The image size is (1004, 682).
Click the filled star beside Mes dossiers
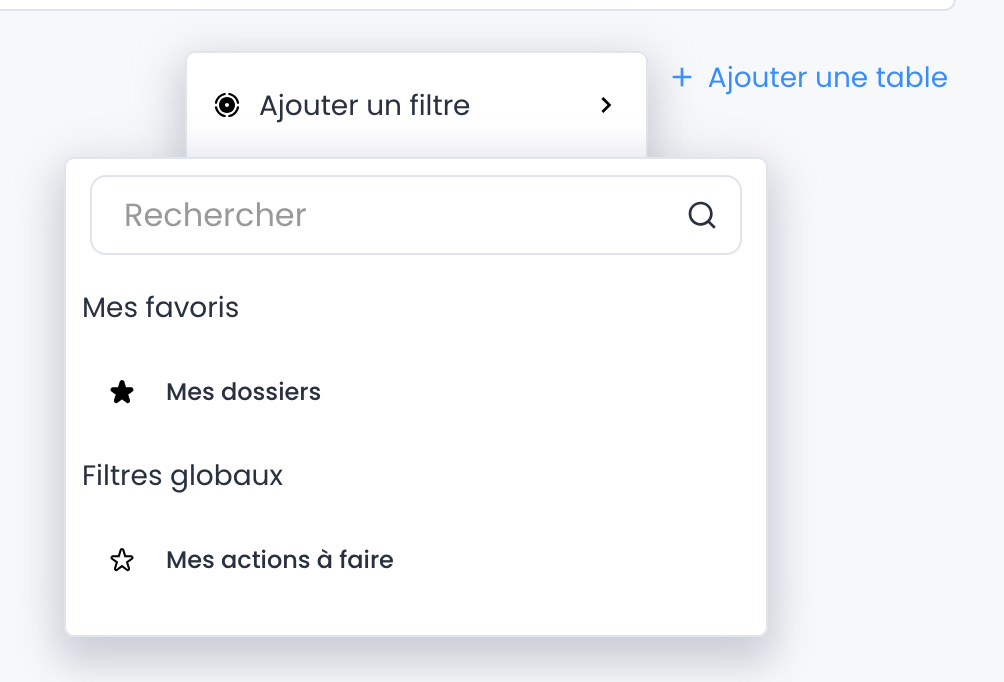pyautogui.click(x=122, y=392)
